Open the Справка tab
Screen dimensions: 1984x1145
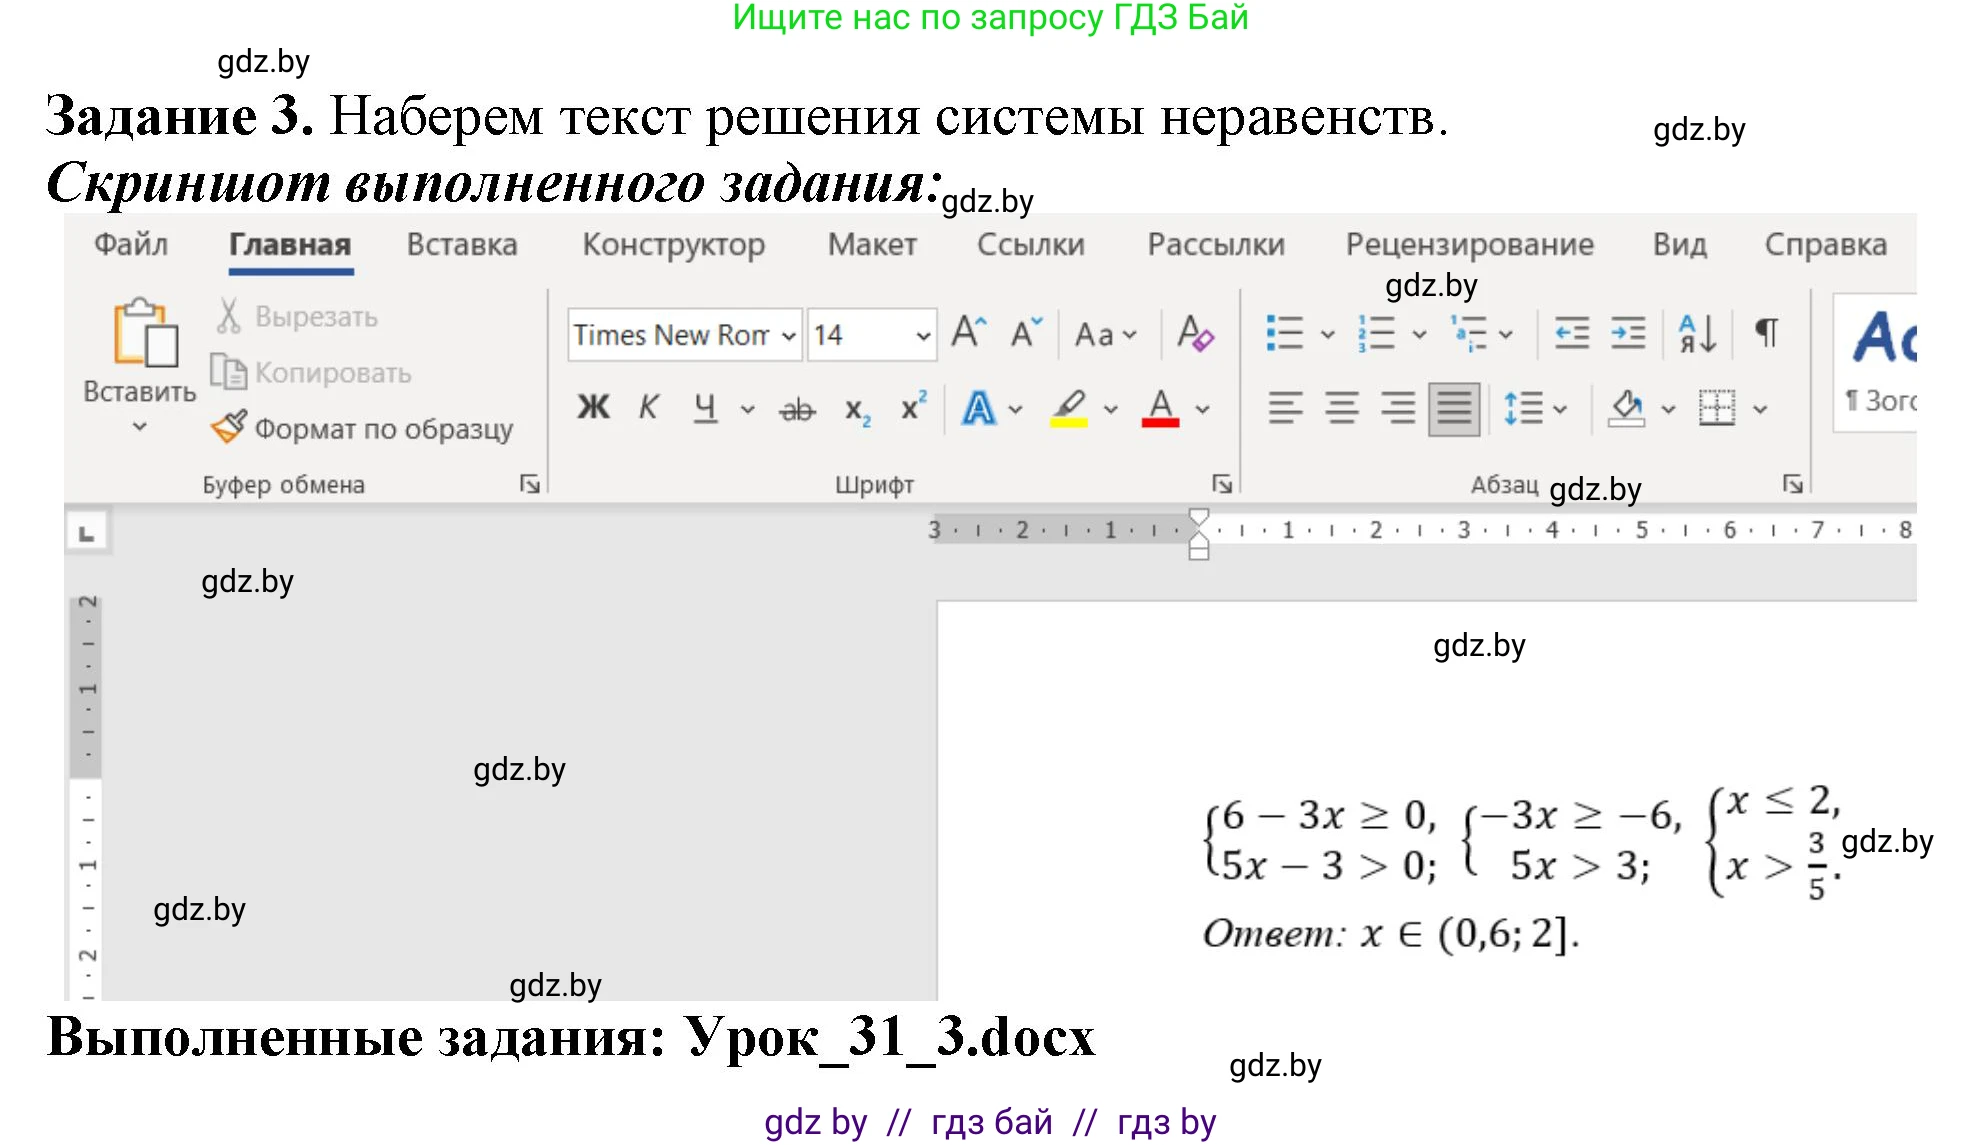point(1826,245)
